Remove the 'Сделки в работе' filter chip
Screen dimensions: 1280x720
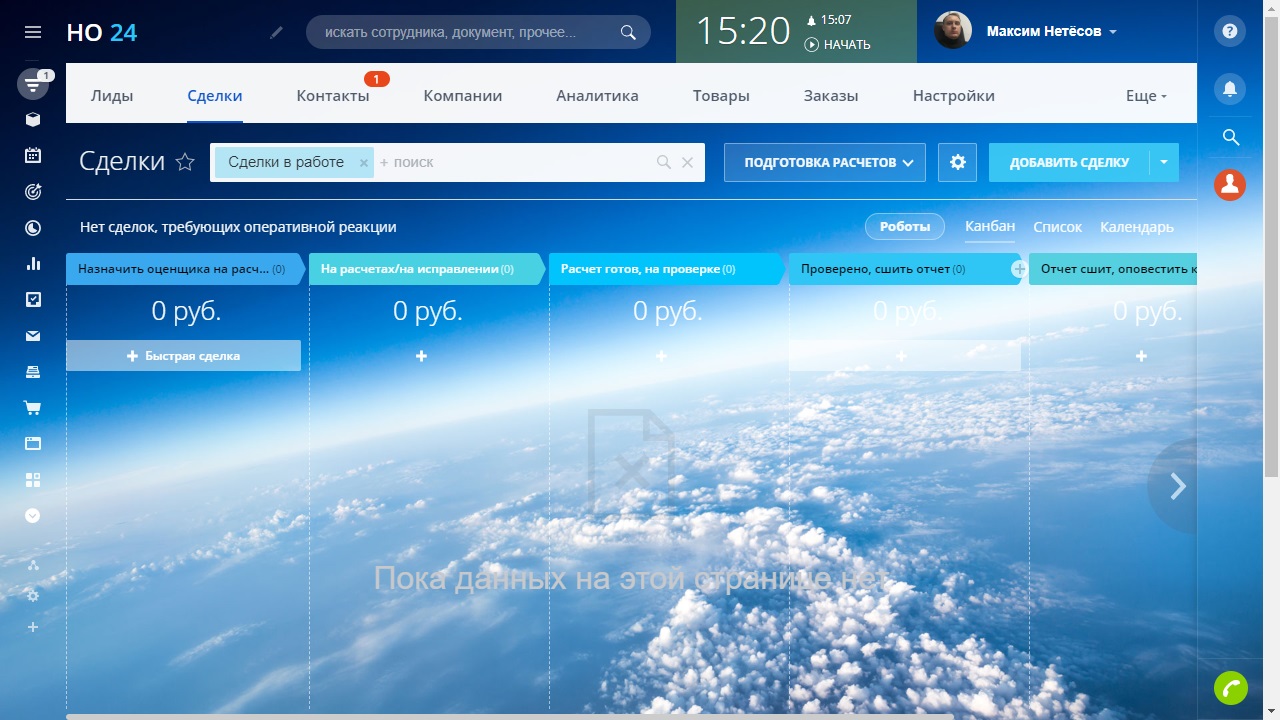coord(364,162)
